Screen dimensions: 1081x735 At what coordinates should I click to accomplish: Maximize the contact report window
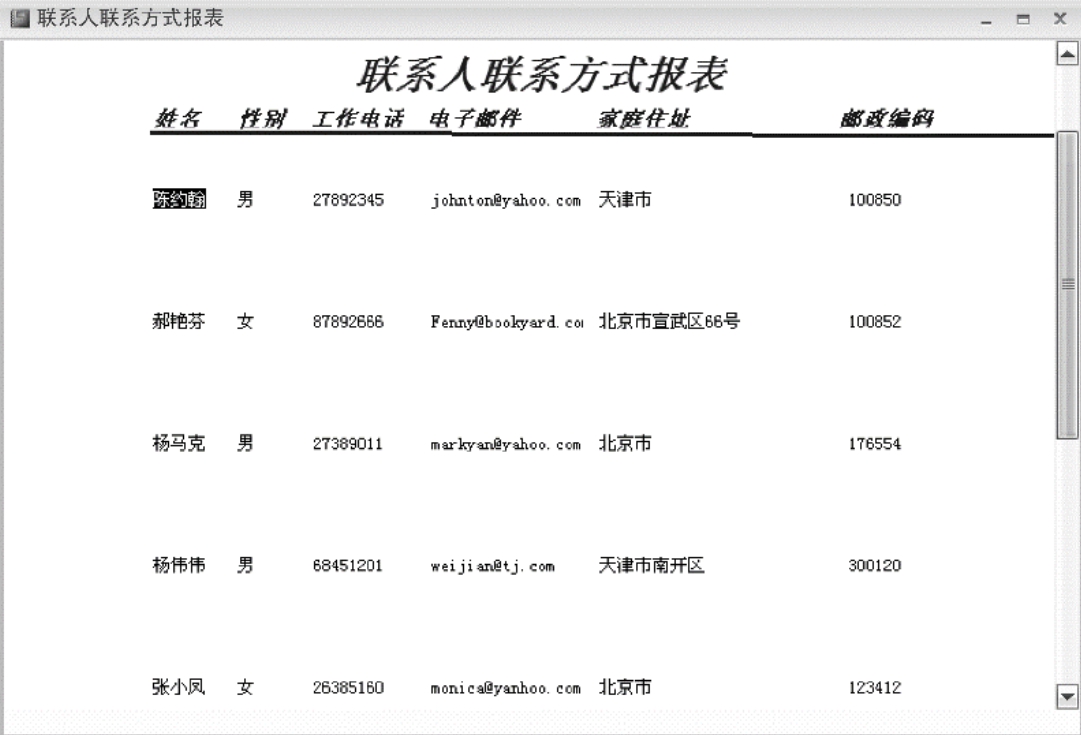[1023, 19]
